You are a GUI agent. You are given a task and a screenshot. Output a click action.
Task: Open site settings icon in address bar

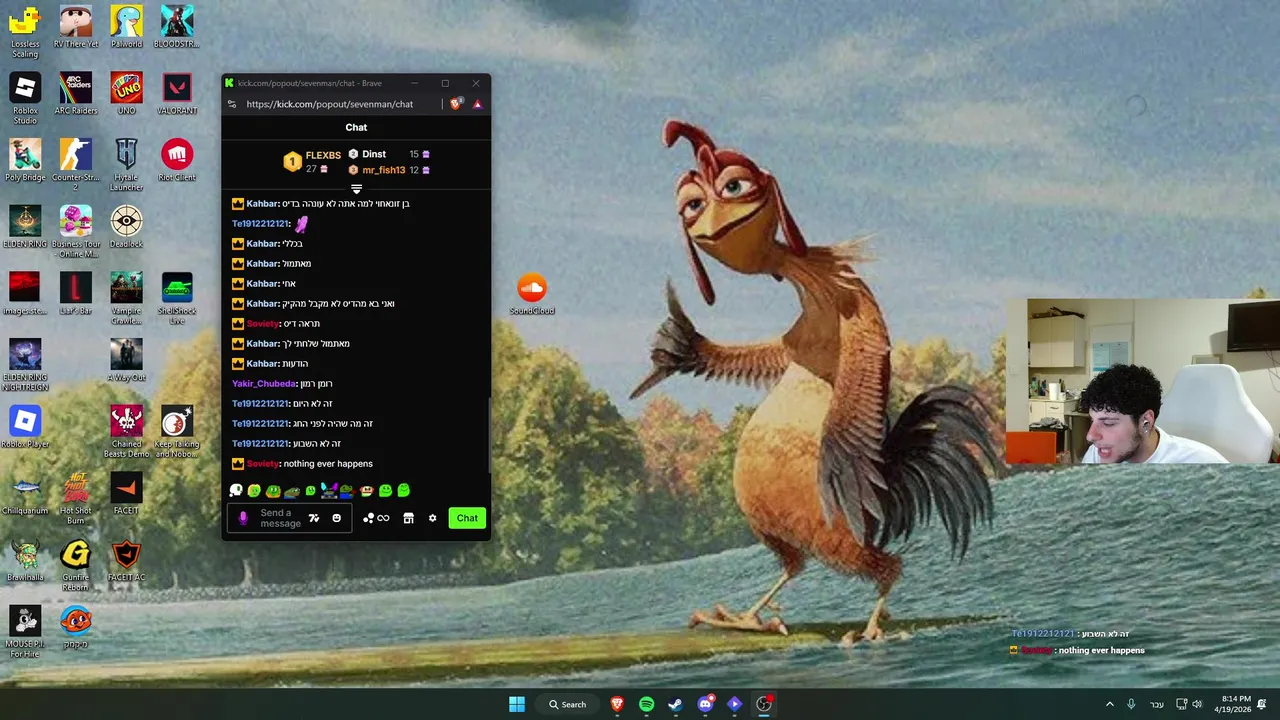232,104
